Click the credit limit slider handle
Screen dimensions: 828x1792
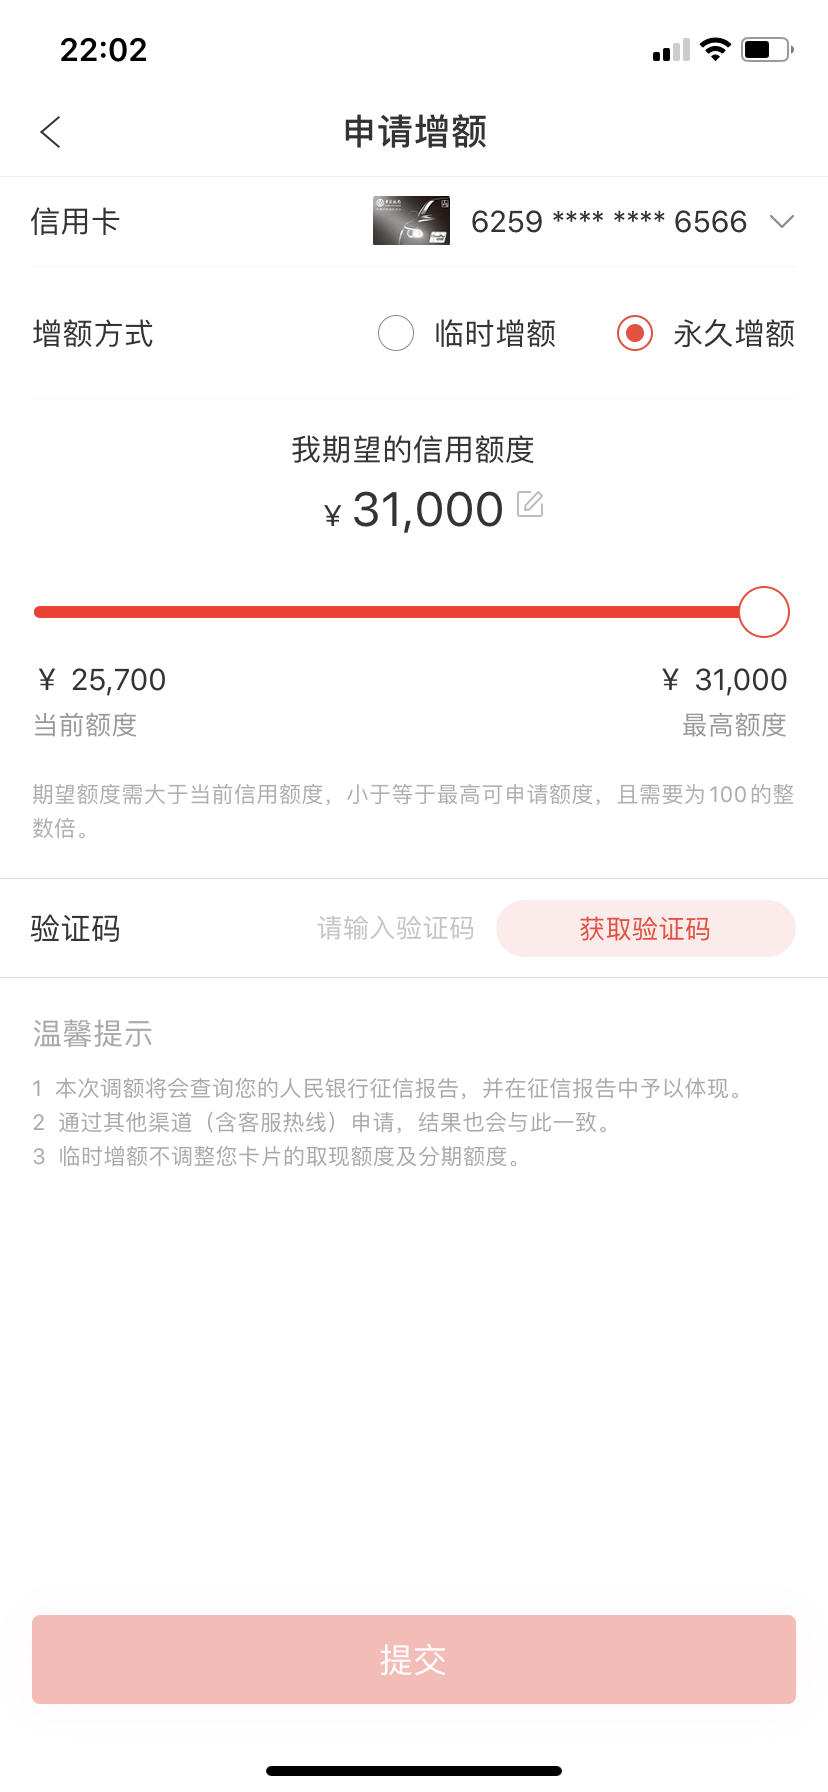(764, 612)
